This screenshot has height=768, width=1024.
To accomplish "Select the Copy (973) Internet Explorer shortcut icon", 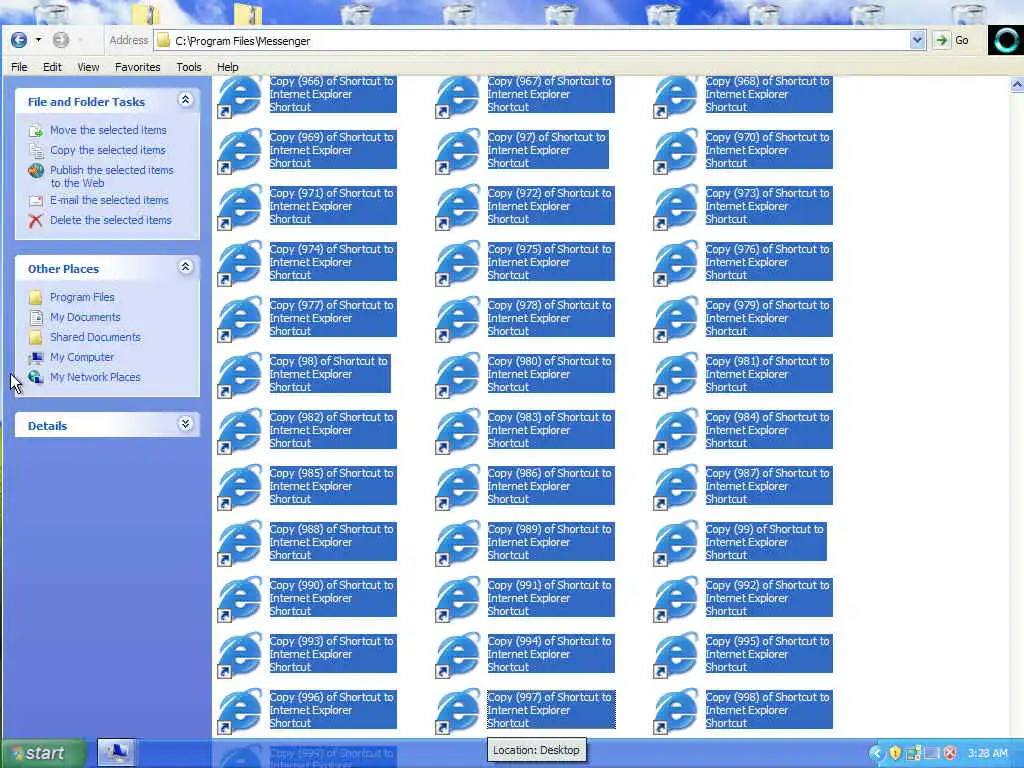I will pos(677,208).
